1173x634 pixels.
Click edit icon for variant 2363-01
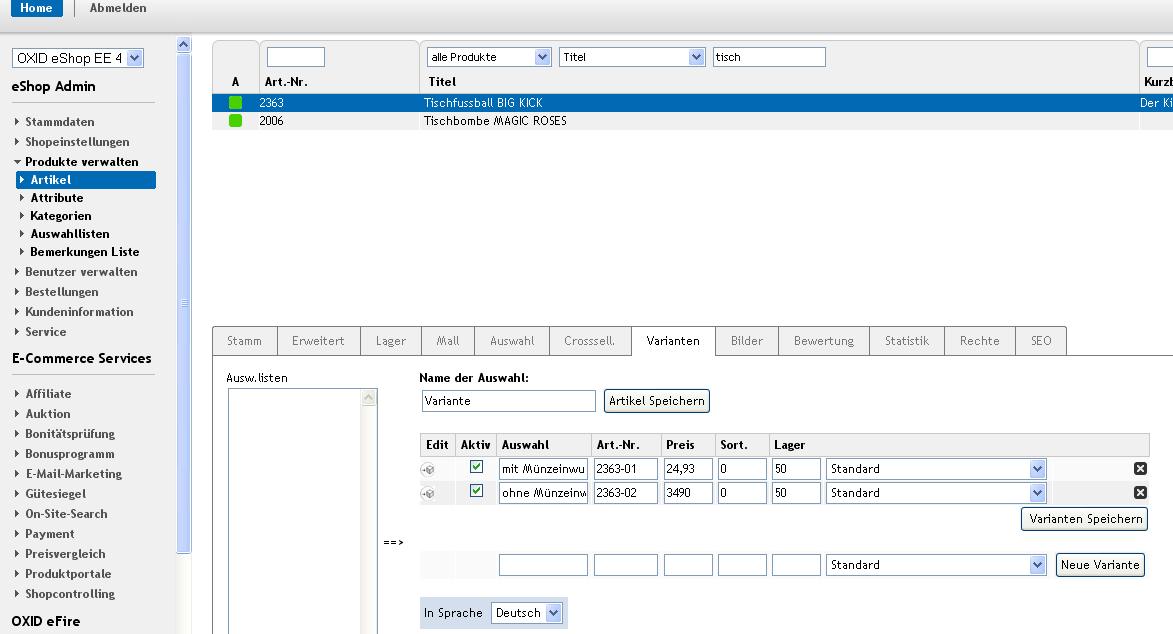pos(428,469)
